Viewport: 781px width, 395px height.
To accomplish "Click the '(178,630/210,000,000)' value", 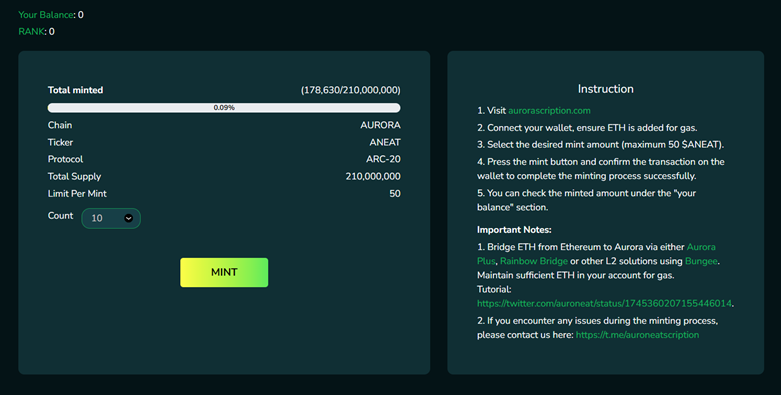I will click(x=351, y=90).
